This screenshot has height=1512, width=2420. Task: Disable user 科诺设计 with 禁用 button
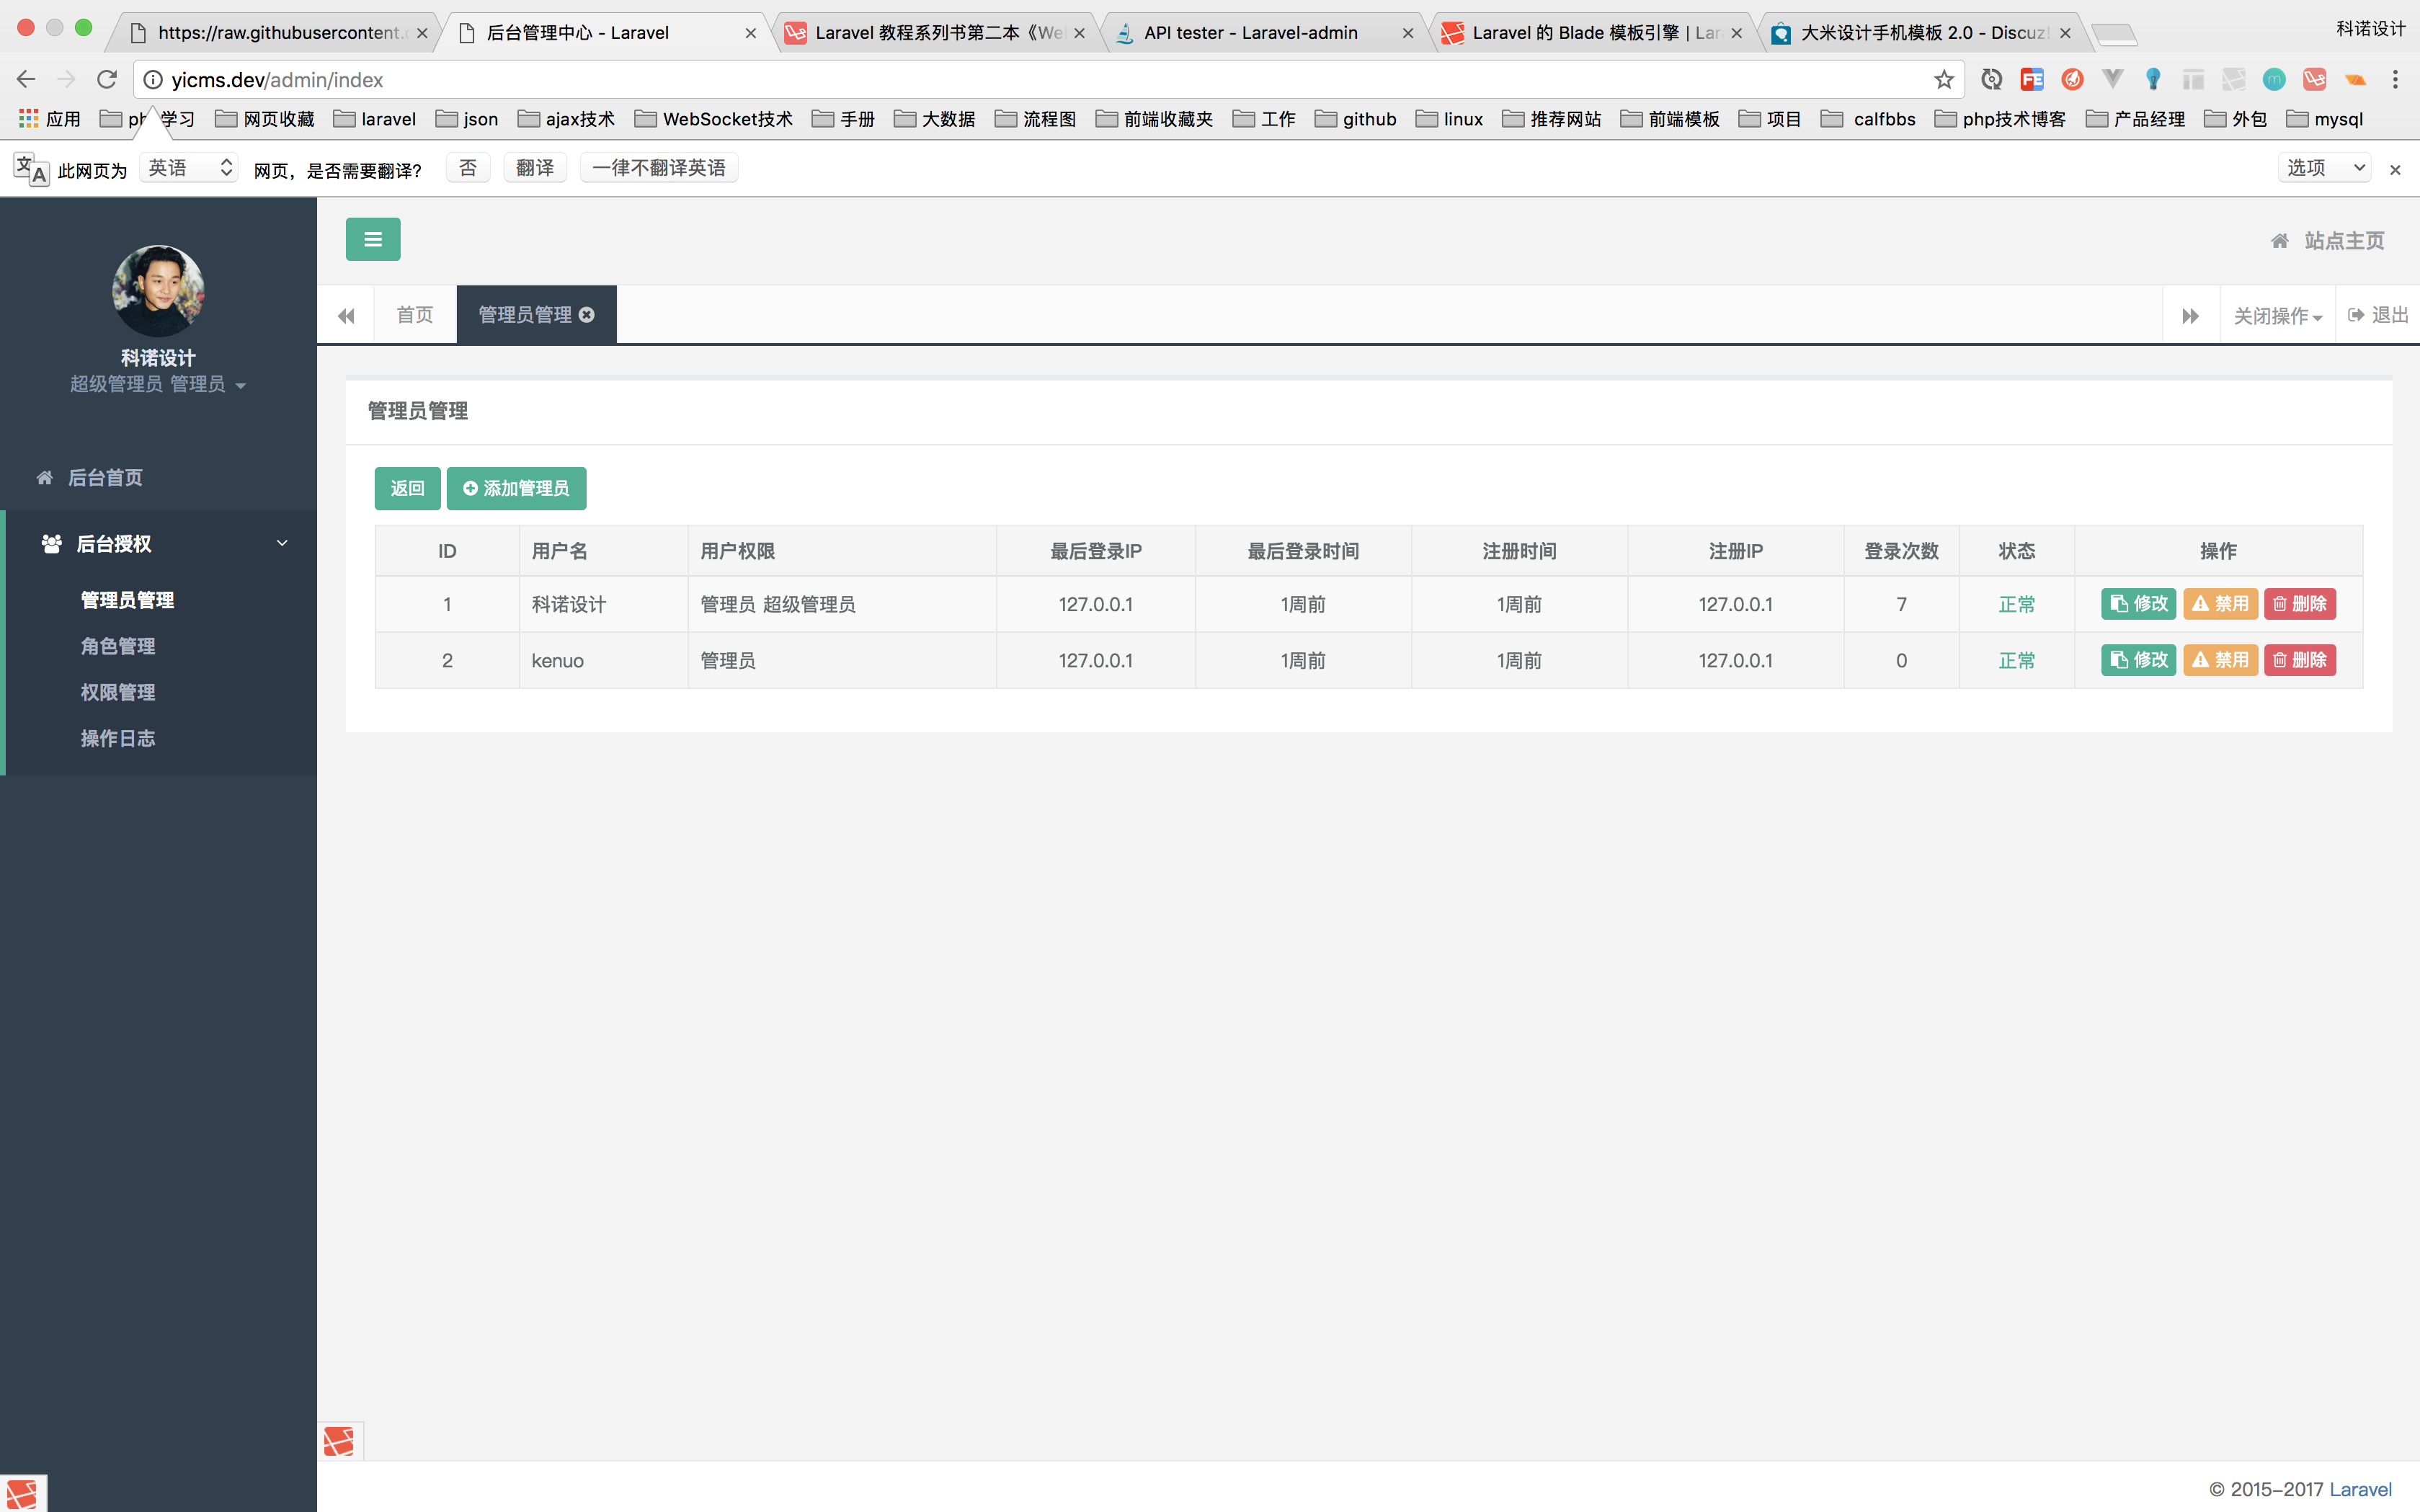pyautogui.click(x=2220, y=604)
